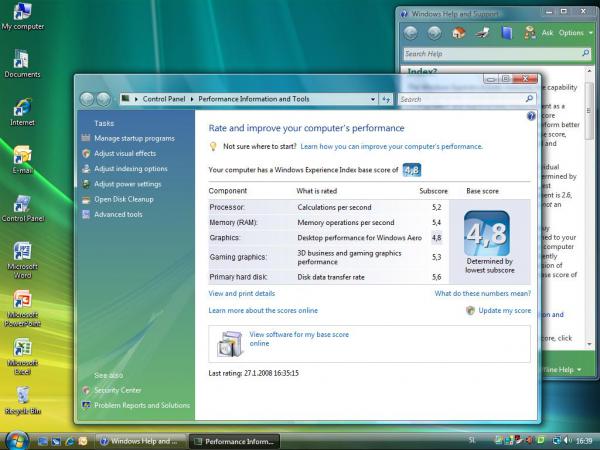The image size is (600, 450).
Task: Click Update my score link
Action: point(504,311)
